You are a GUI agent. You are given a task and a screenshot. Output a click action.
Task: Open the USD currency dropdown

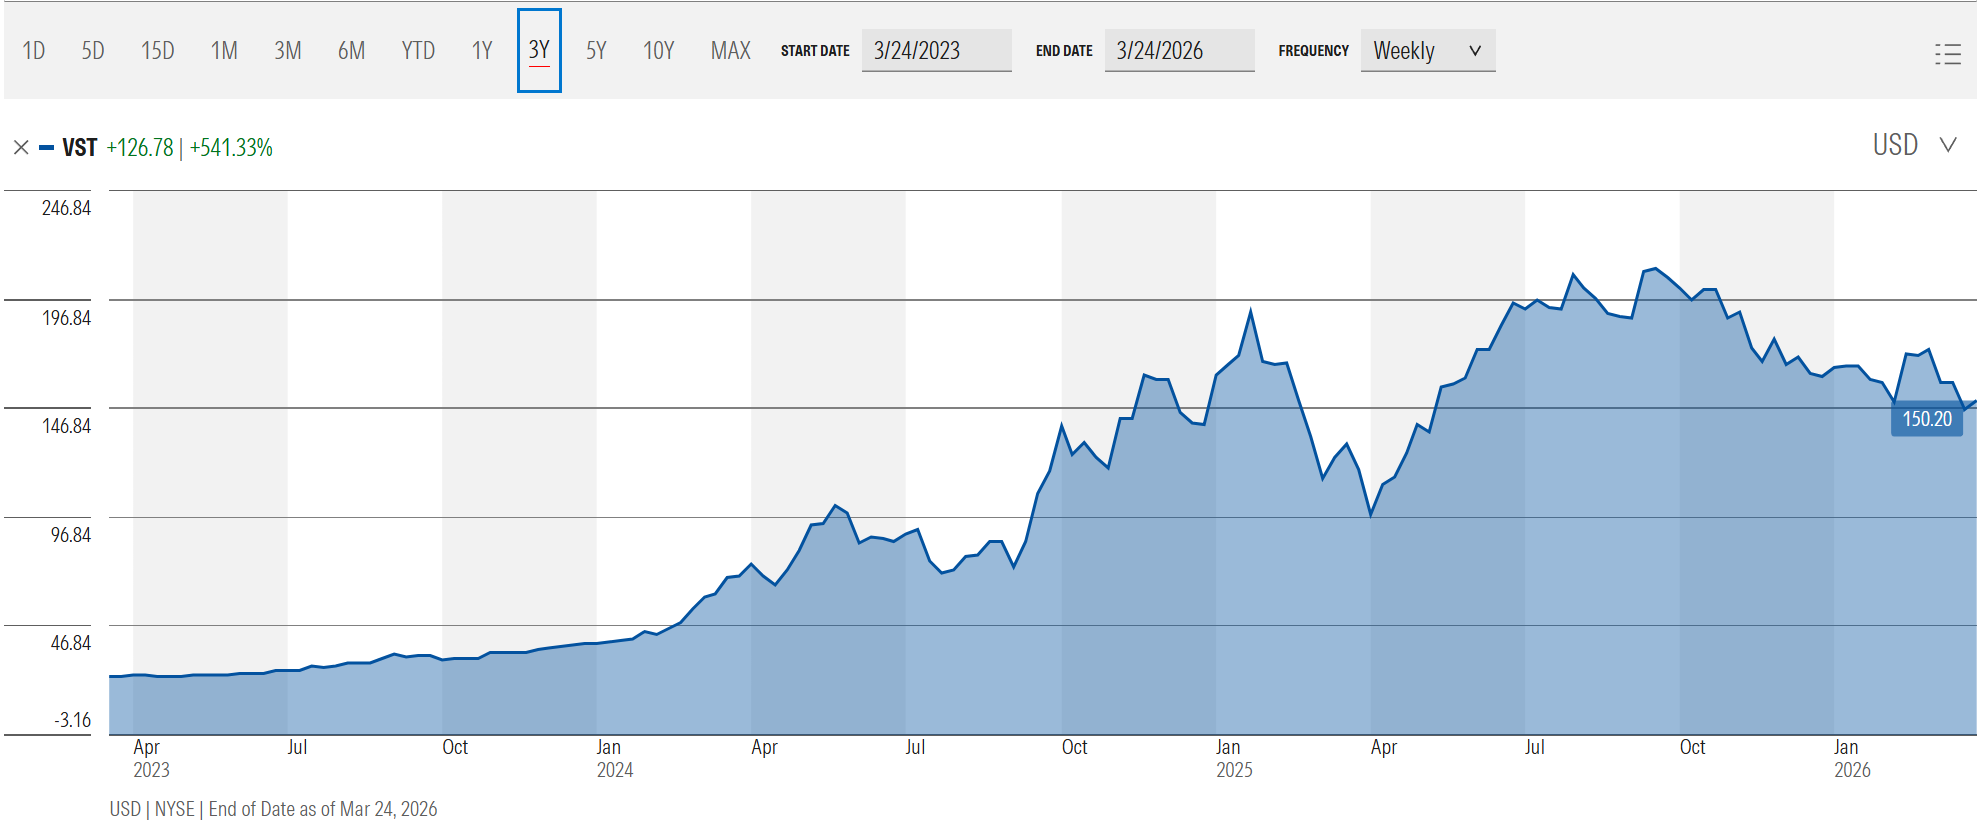click(x=1913, y=145)
